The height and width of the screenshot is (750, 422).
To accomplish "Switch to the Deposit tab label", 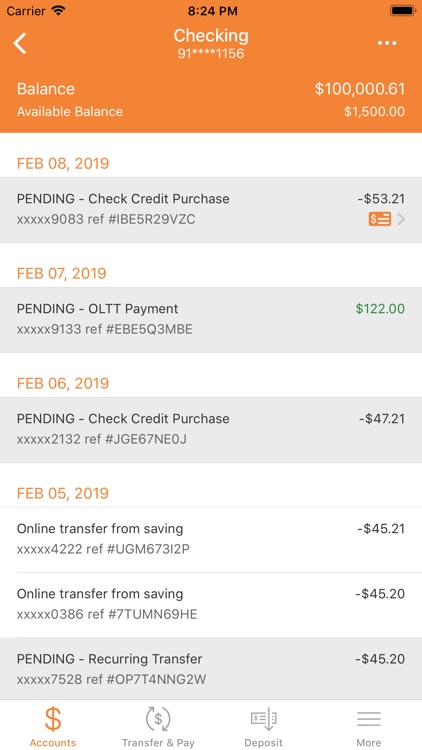I will click(263, 743).
